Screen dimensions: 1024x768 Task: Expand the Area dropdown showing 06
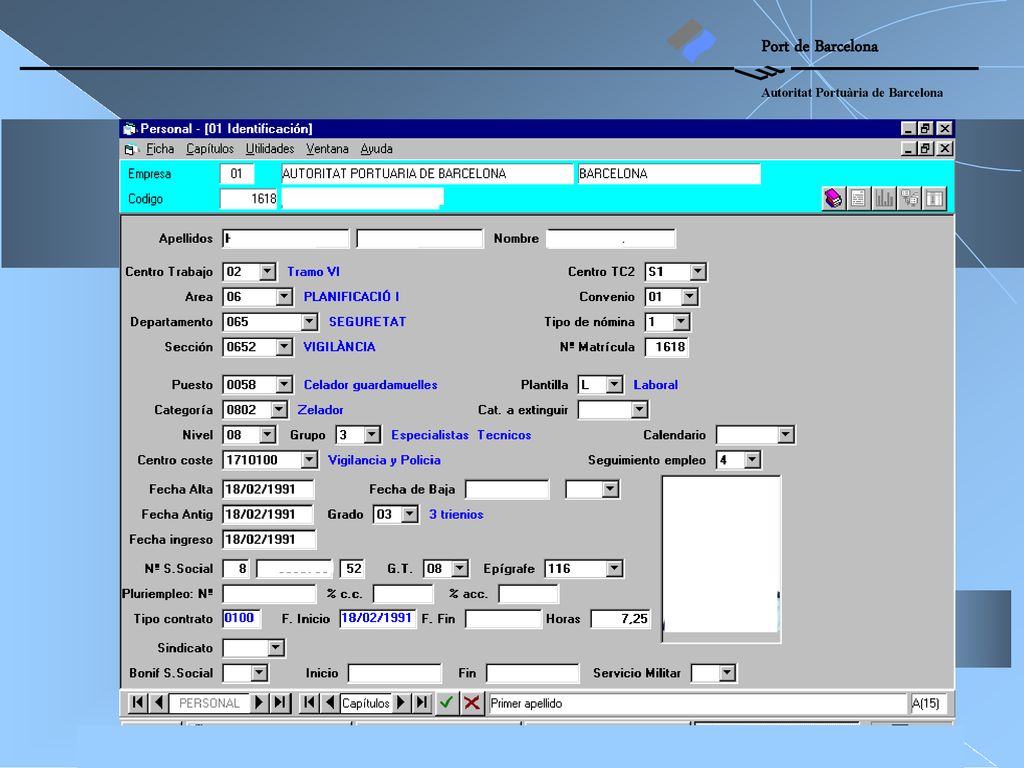[283, 297]
